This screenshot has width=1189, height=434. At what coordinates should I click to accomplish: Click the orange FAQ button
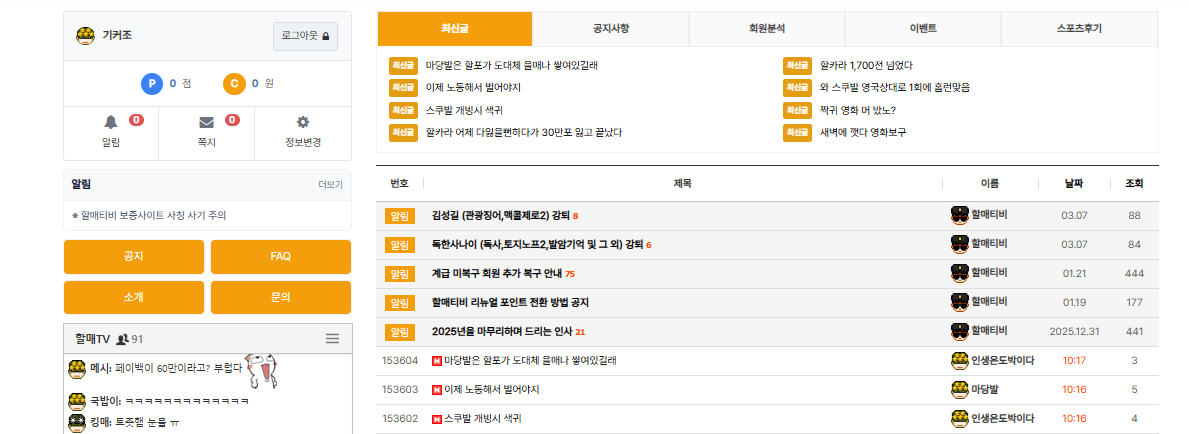[280, 257]
